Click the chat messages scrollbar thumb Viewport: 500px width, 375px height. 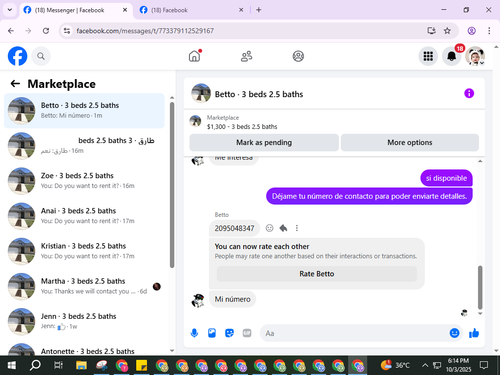click(480, 287)
